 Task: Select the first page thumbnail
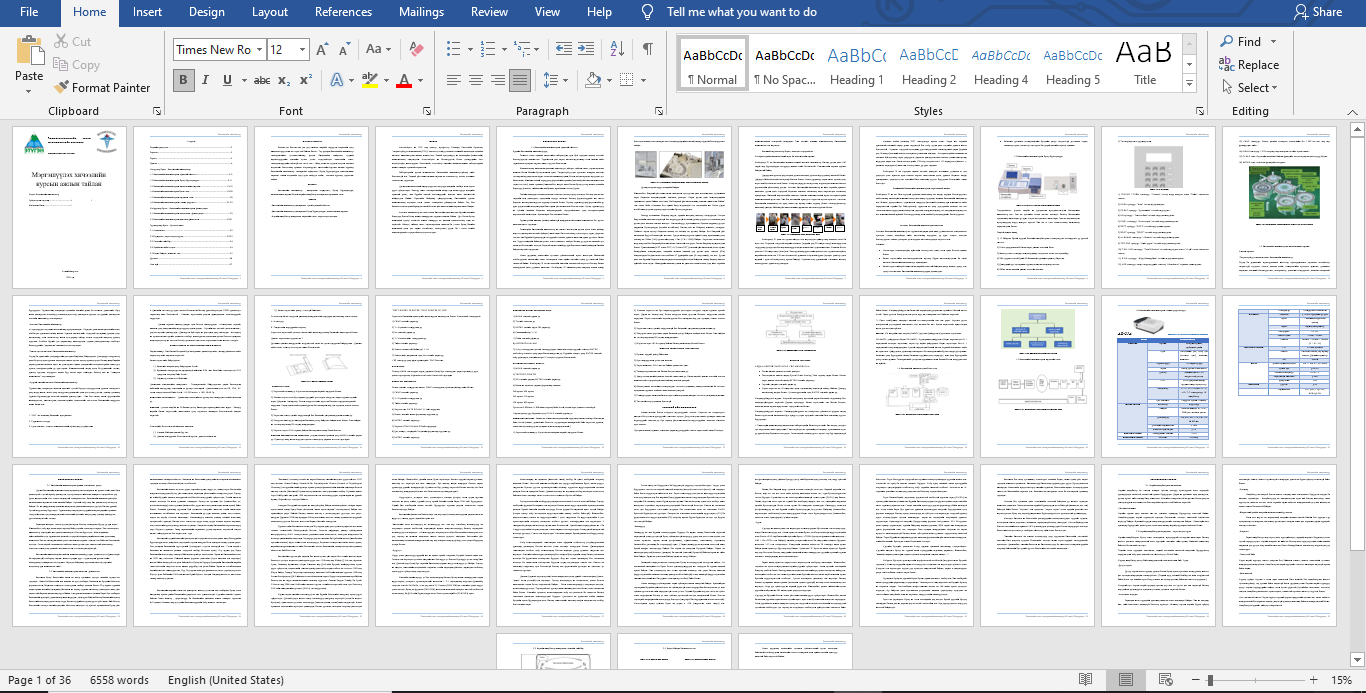click(x=69, y=207)
